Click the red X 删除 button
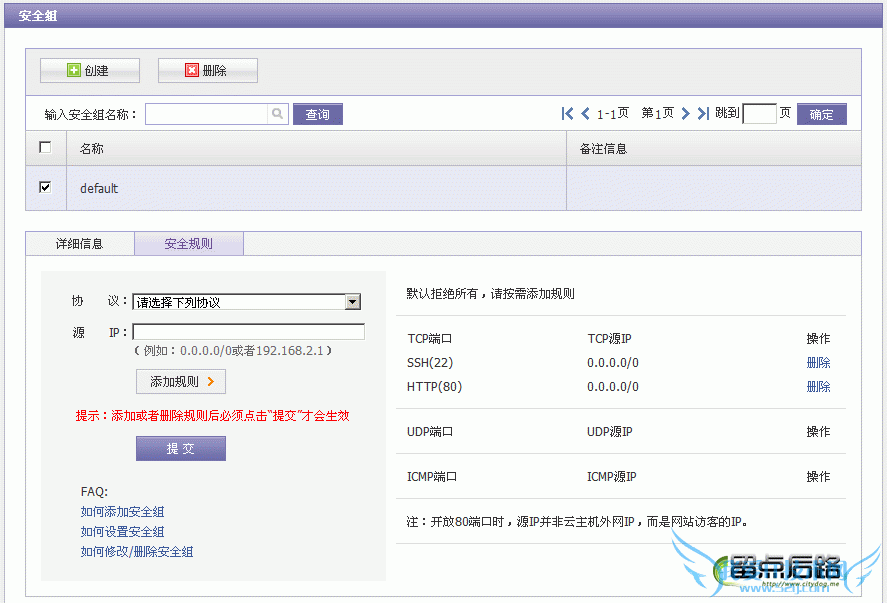 207,71
